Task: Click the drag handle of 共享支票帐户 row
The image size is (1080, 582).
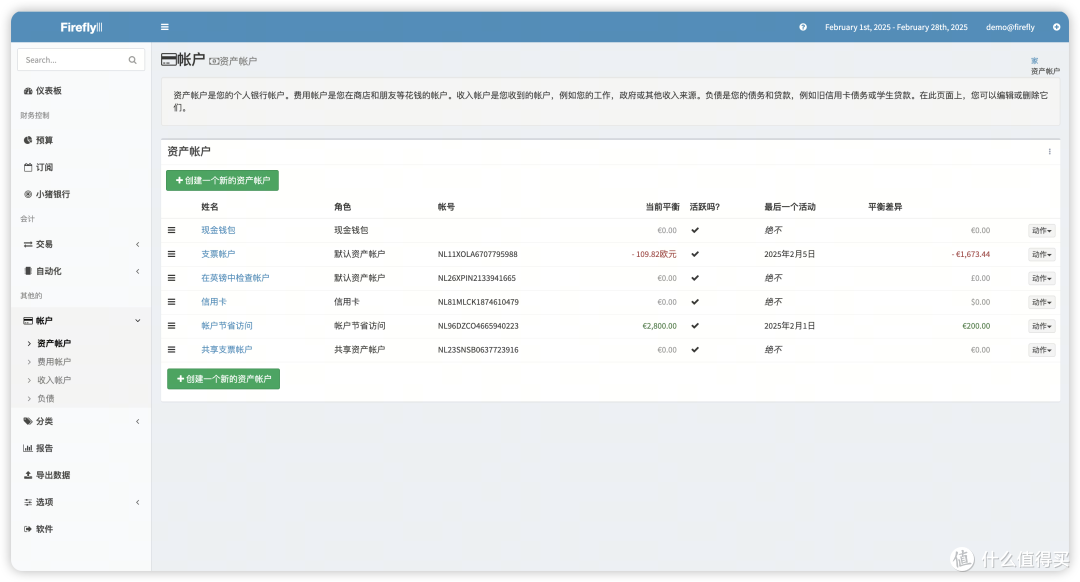Action: click(172, 349)
